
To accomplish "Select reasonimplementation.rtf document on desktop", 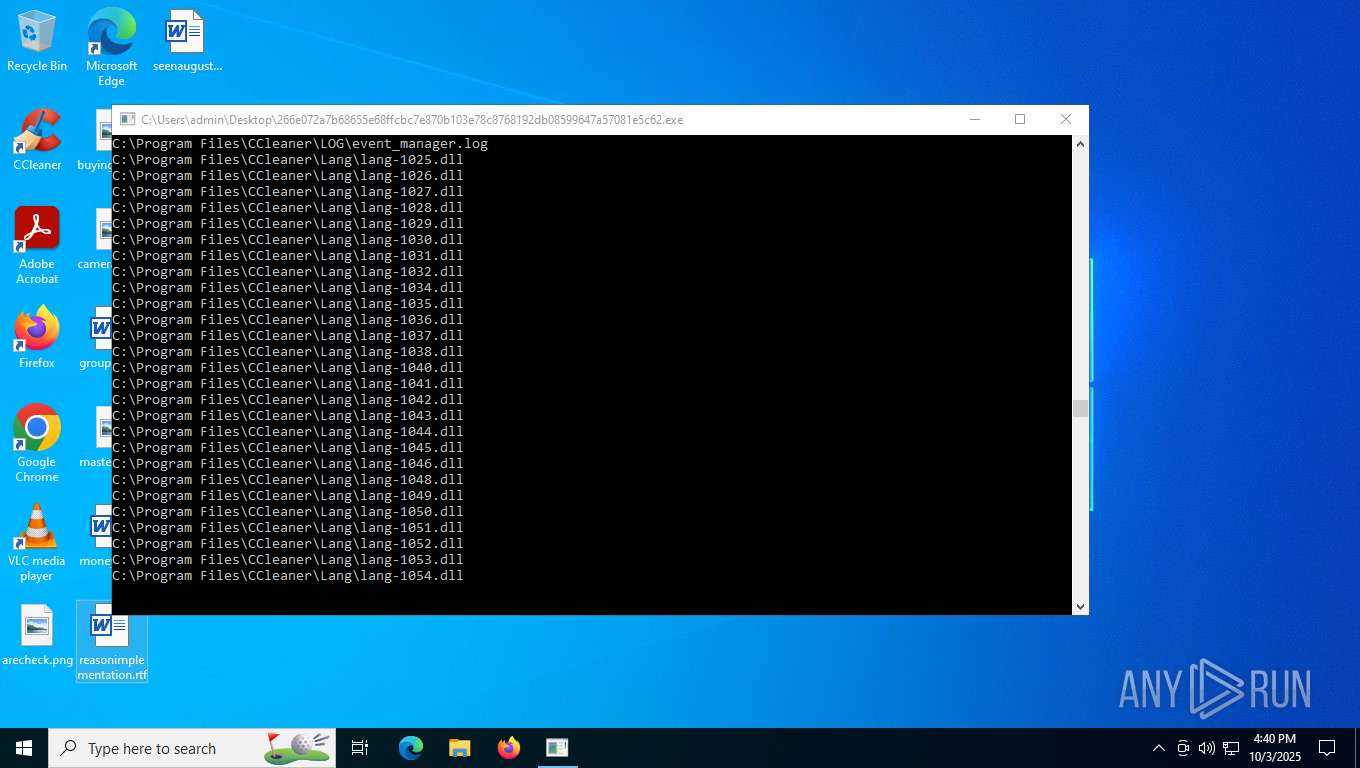I will tap(112, 642).
